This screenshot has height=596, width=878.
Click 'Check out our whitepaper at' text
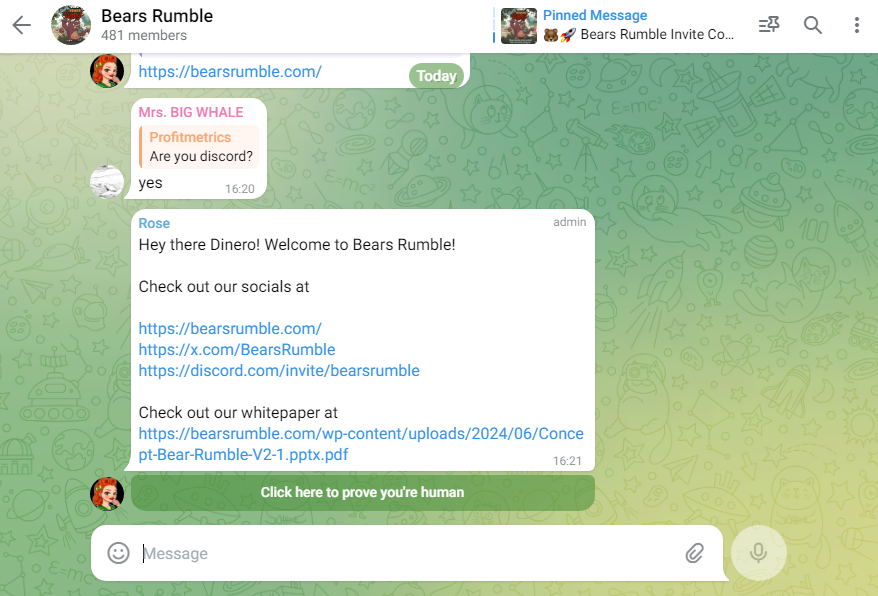pyautogui.click(x=238, y=413)
